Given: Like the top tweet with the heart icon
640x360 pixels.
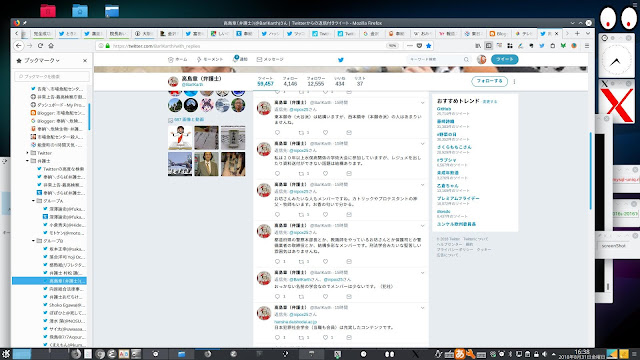Looking at the screenshot, I should (325, 133).
